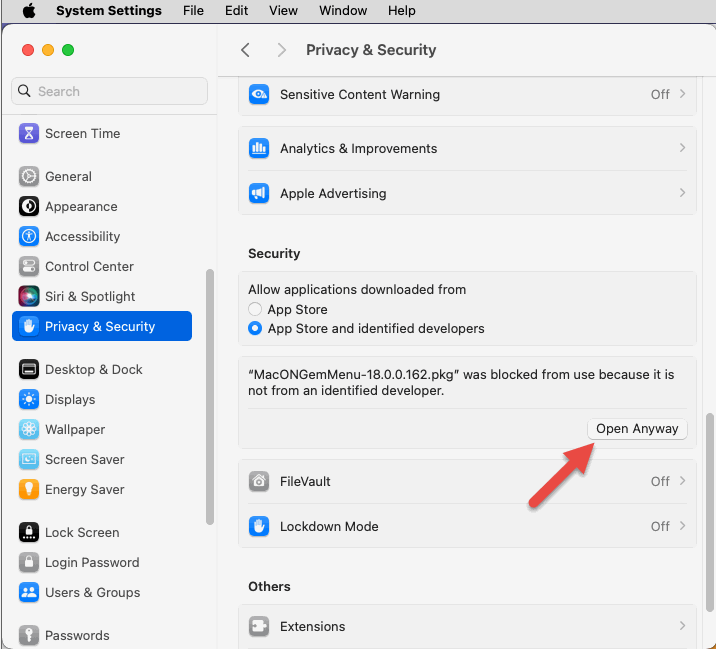Click the FileVault house icon
Viewport: 716px width, 649px height.
pyautogui.click(x=260, y=481)
